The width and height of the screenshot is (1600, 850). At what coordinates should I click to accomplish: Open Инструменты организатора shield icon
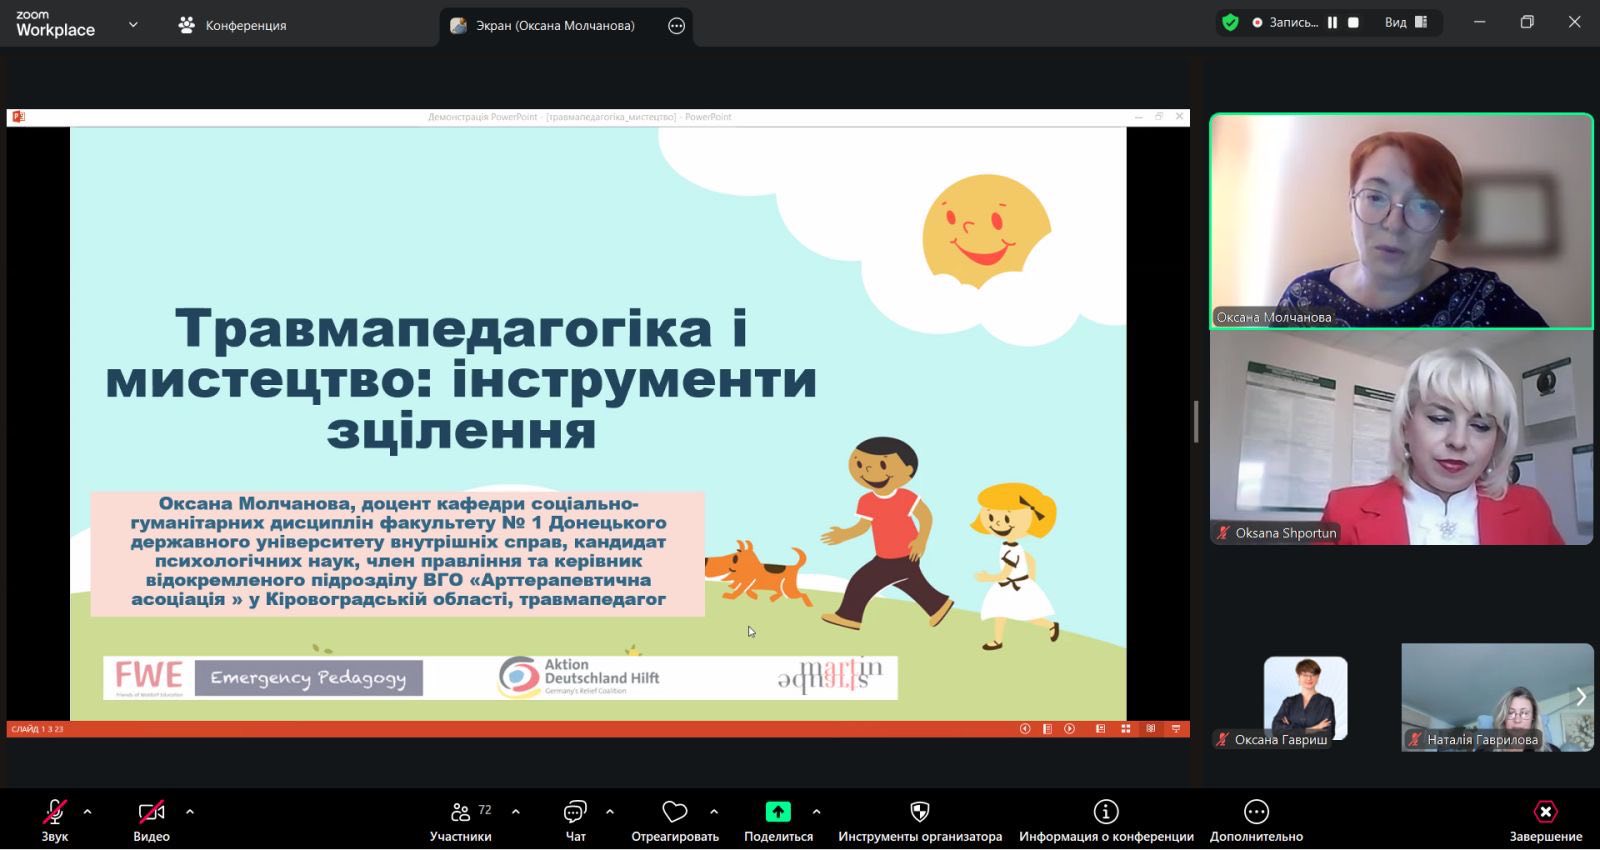click(920, 813)
